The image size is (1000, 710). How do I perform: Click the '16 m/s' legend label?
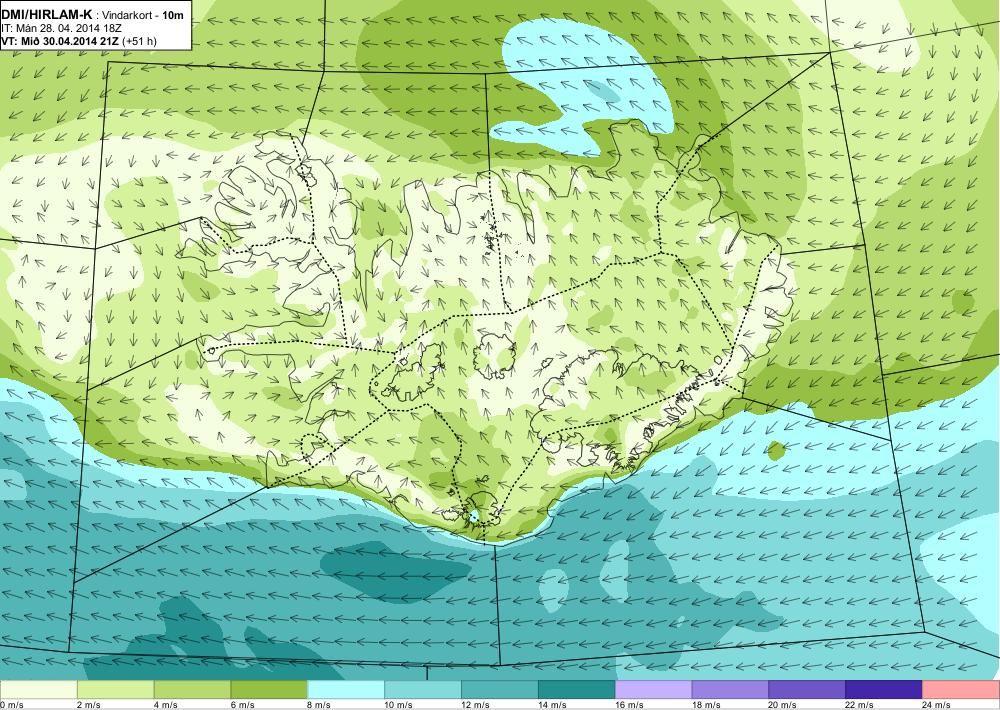click(629, 705)
